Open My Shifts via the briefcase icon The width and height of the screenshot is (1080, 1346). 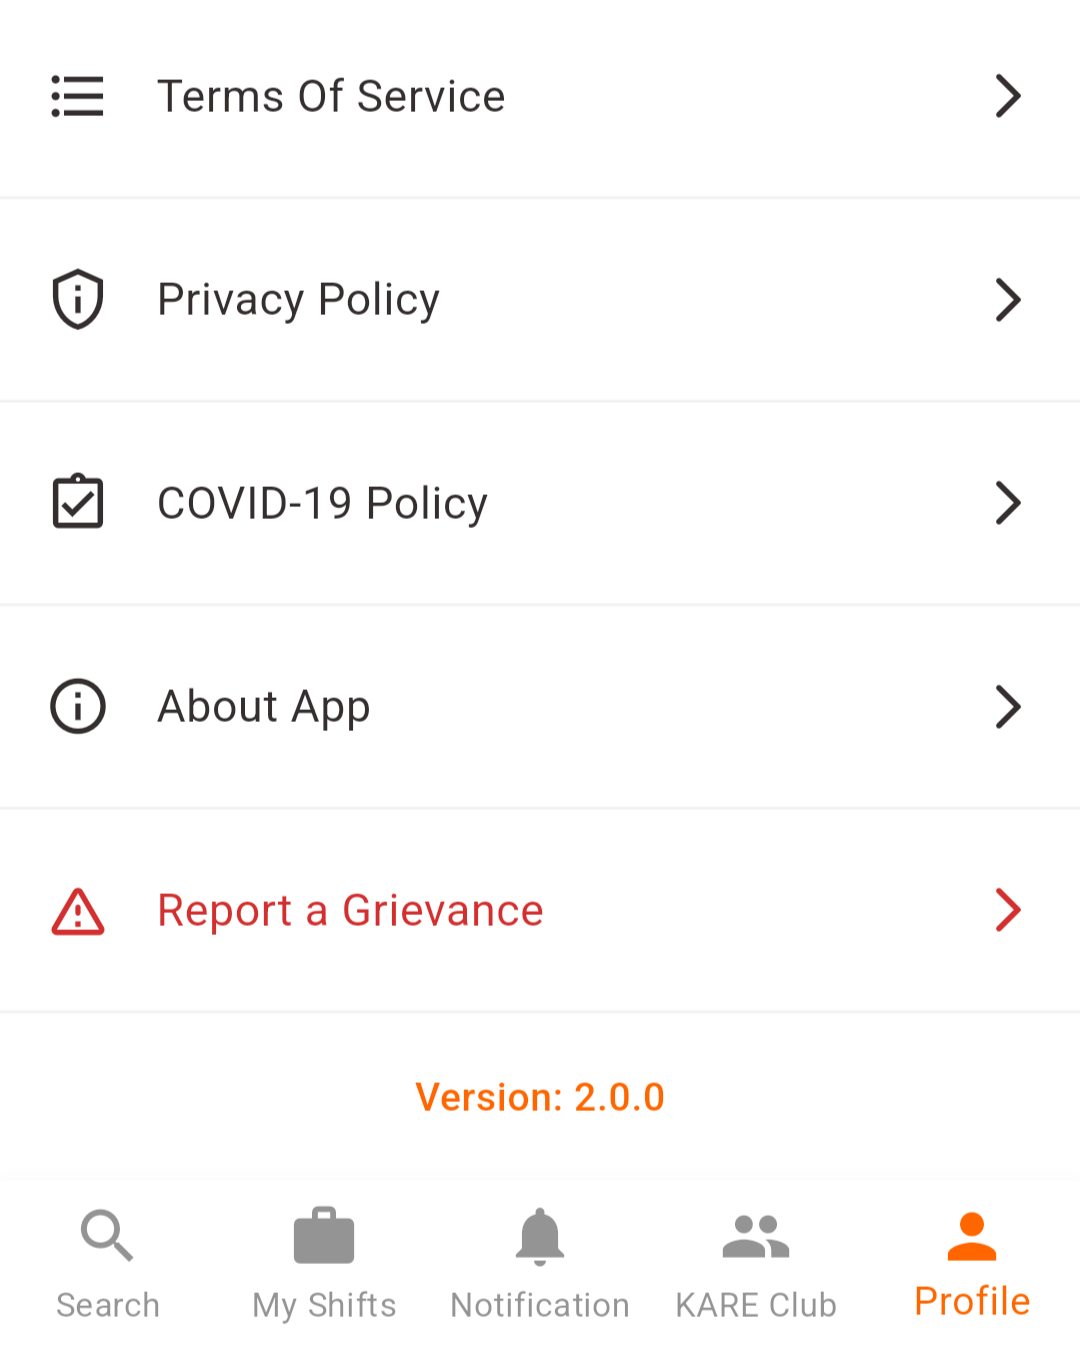click(x=324, y=1236)
